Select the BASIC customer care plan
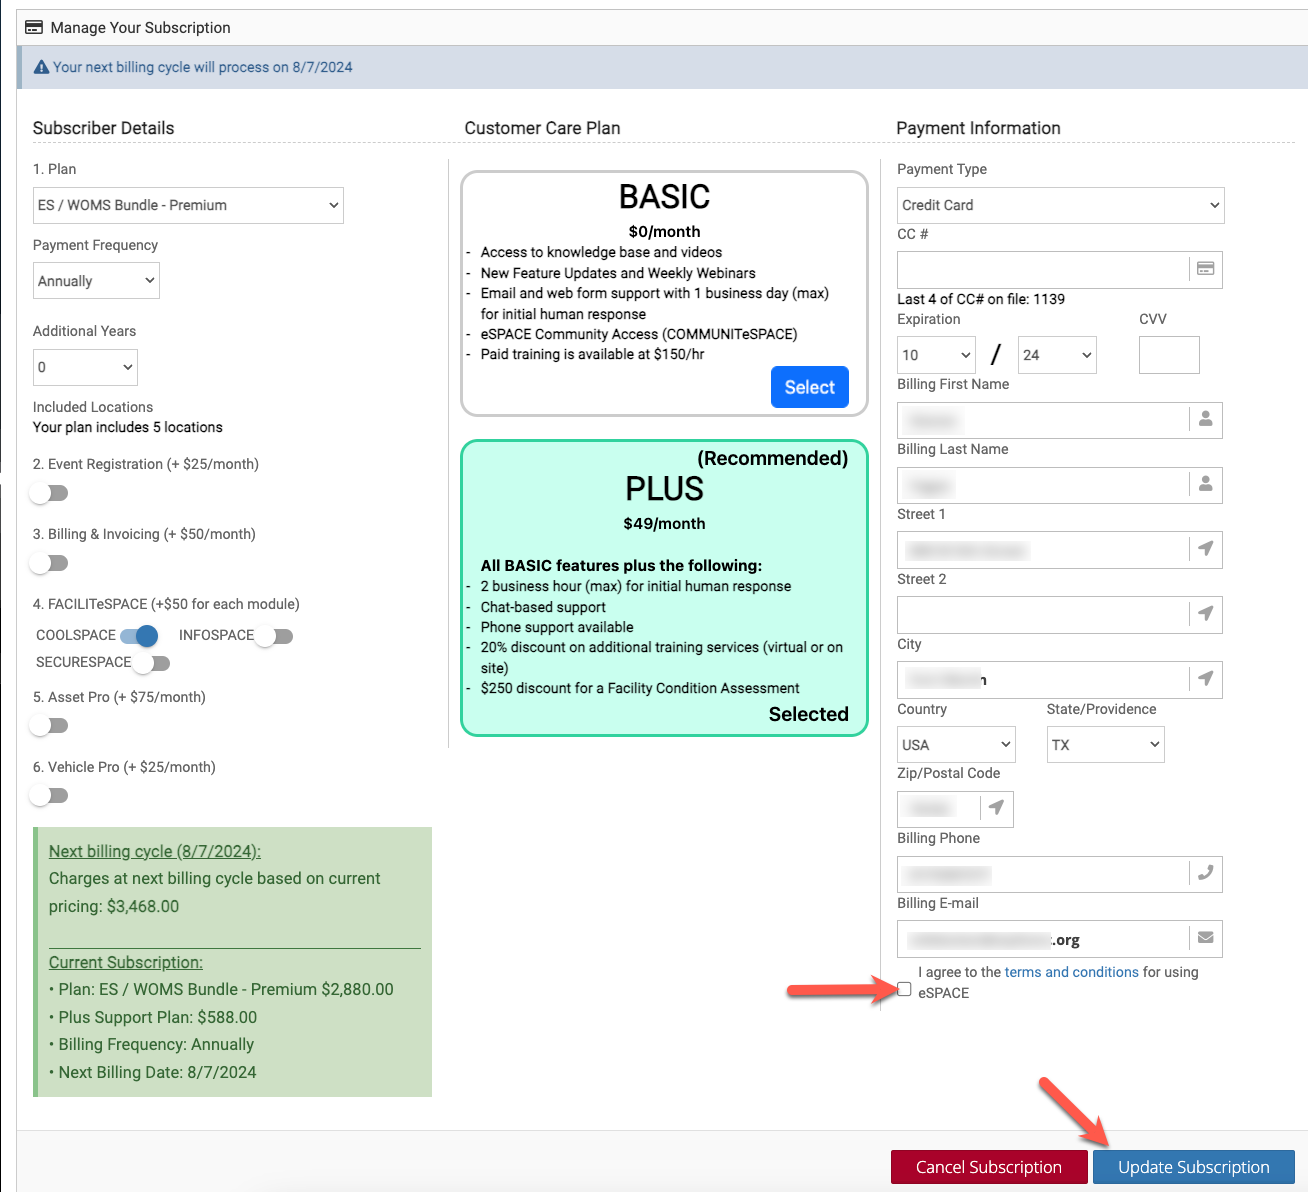 (810, 387)
